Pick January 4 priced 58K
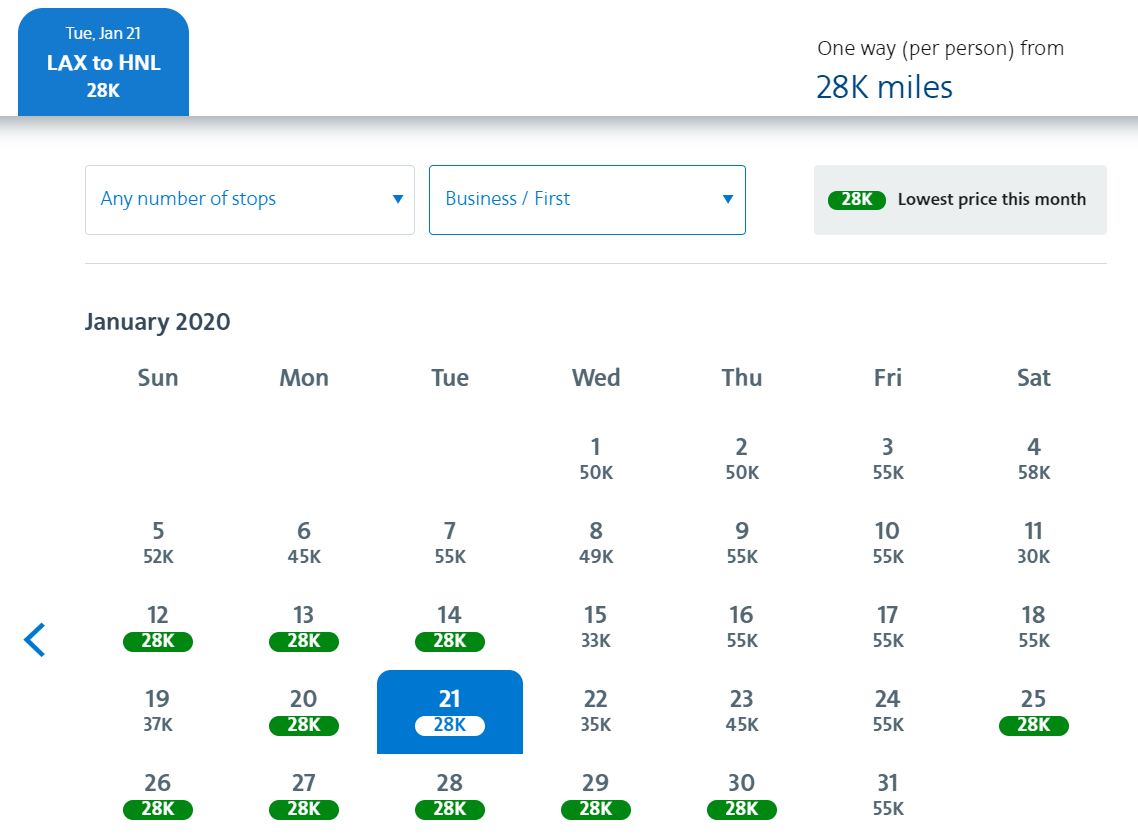The width and height of the screenshot is (1138, 837). tap(1033, 459)
